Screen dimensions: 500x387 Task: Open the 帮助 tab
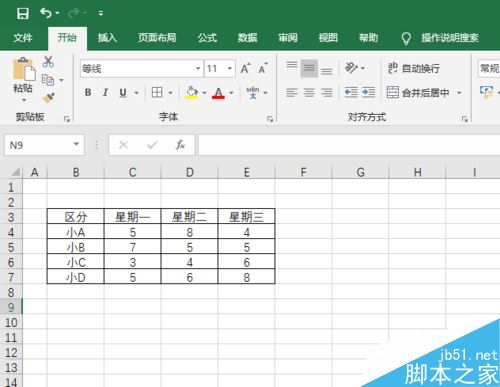click(x=368, y=38)
